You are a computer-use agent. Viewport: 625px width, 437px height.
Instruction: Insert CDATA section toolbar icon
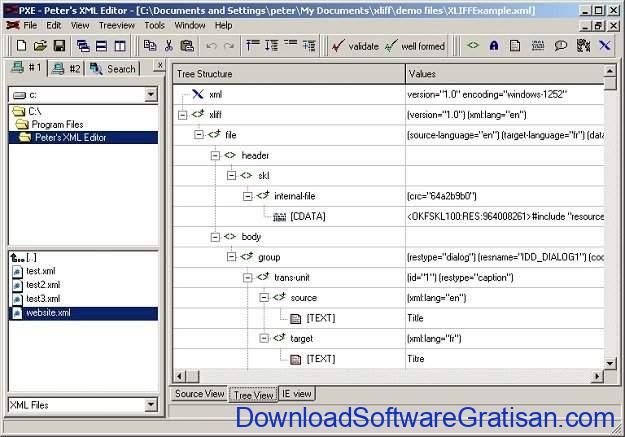tap(538, 46)
